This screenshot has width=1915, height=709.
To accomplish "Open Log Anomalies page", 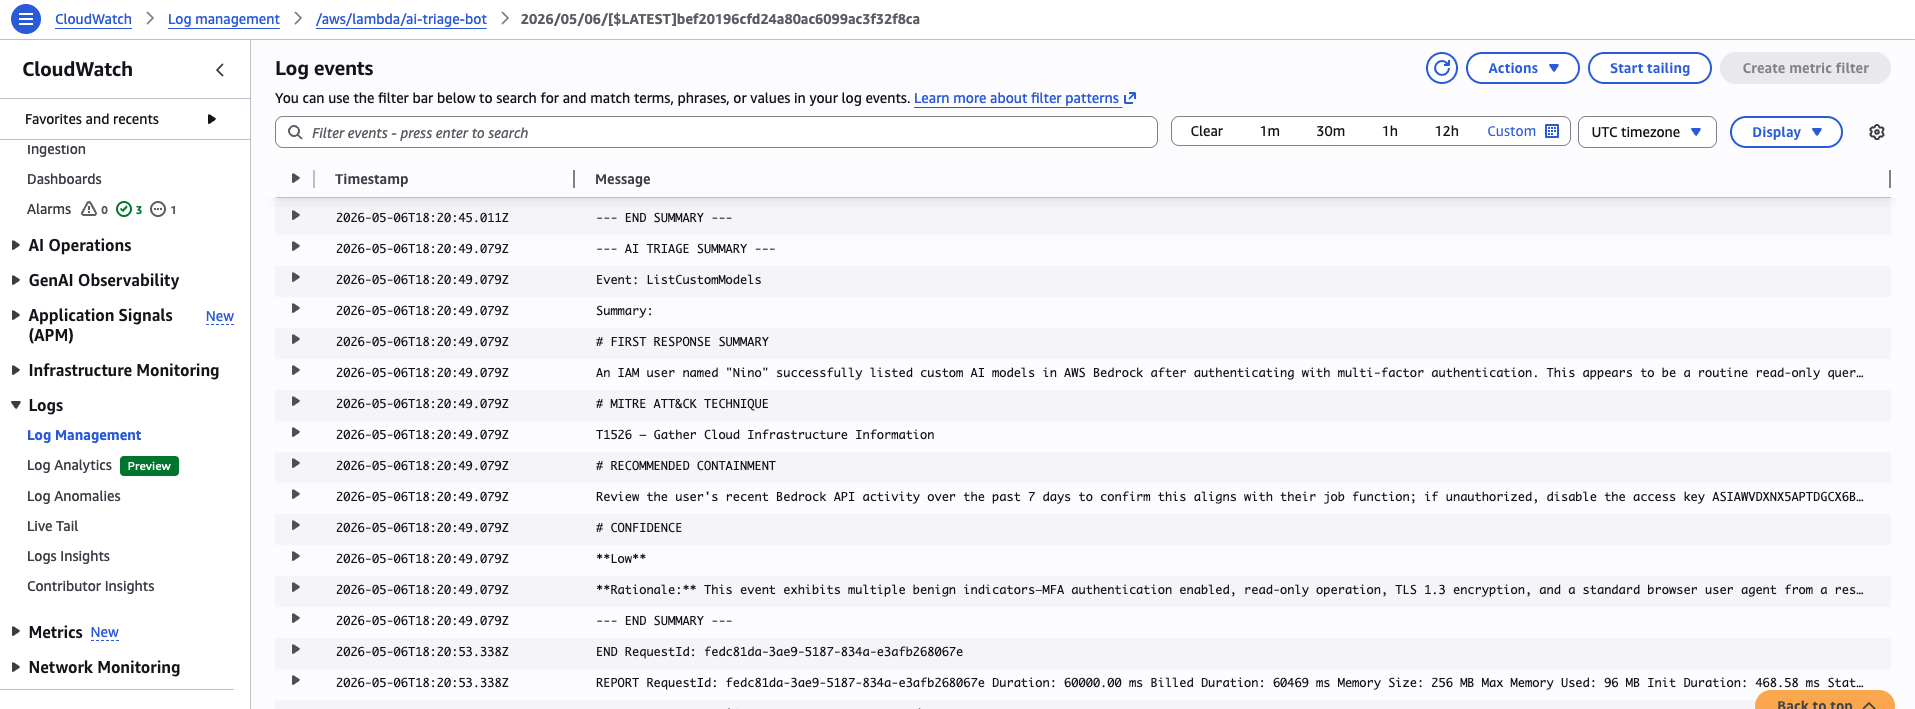I will tap(74, 496).
